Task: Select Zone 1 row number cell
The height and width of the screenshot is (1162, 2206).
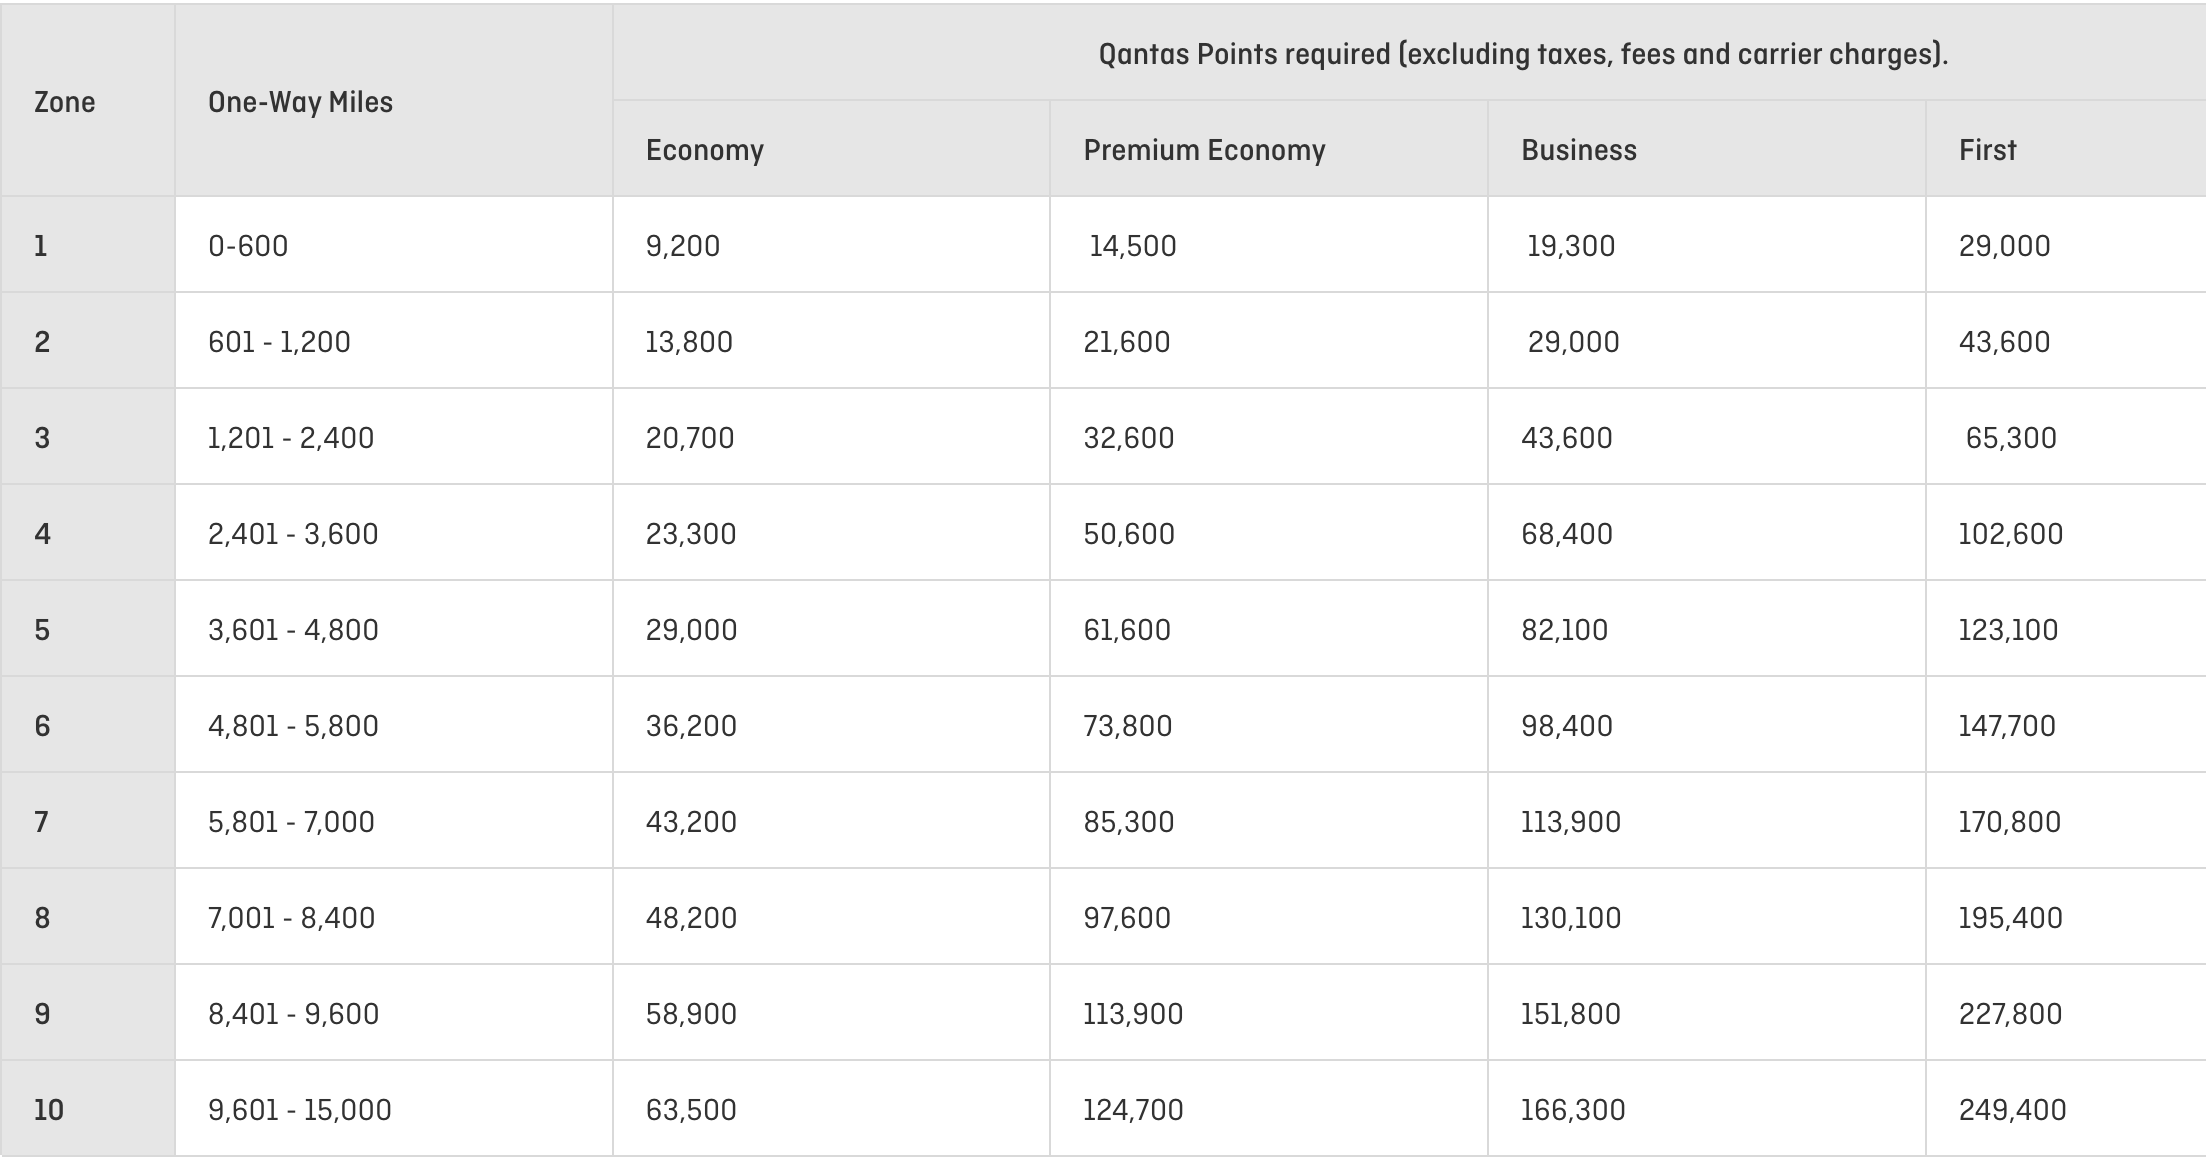Action: coord(41,246)
